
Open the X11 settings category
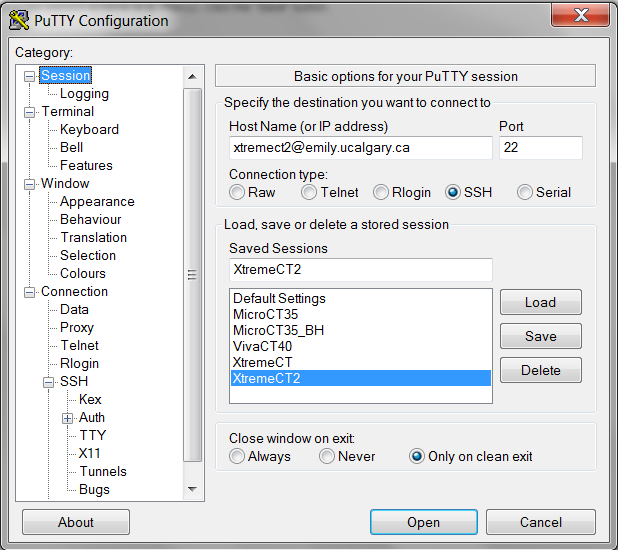coord(89,453)
